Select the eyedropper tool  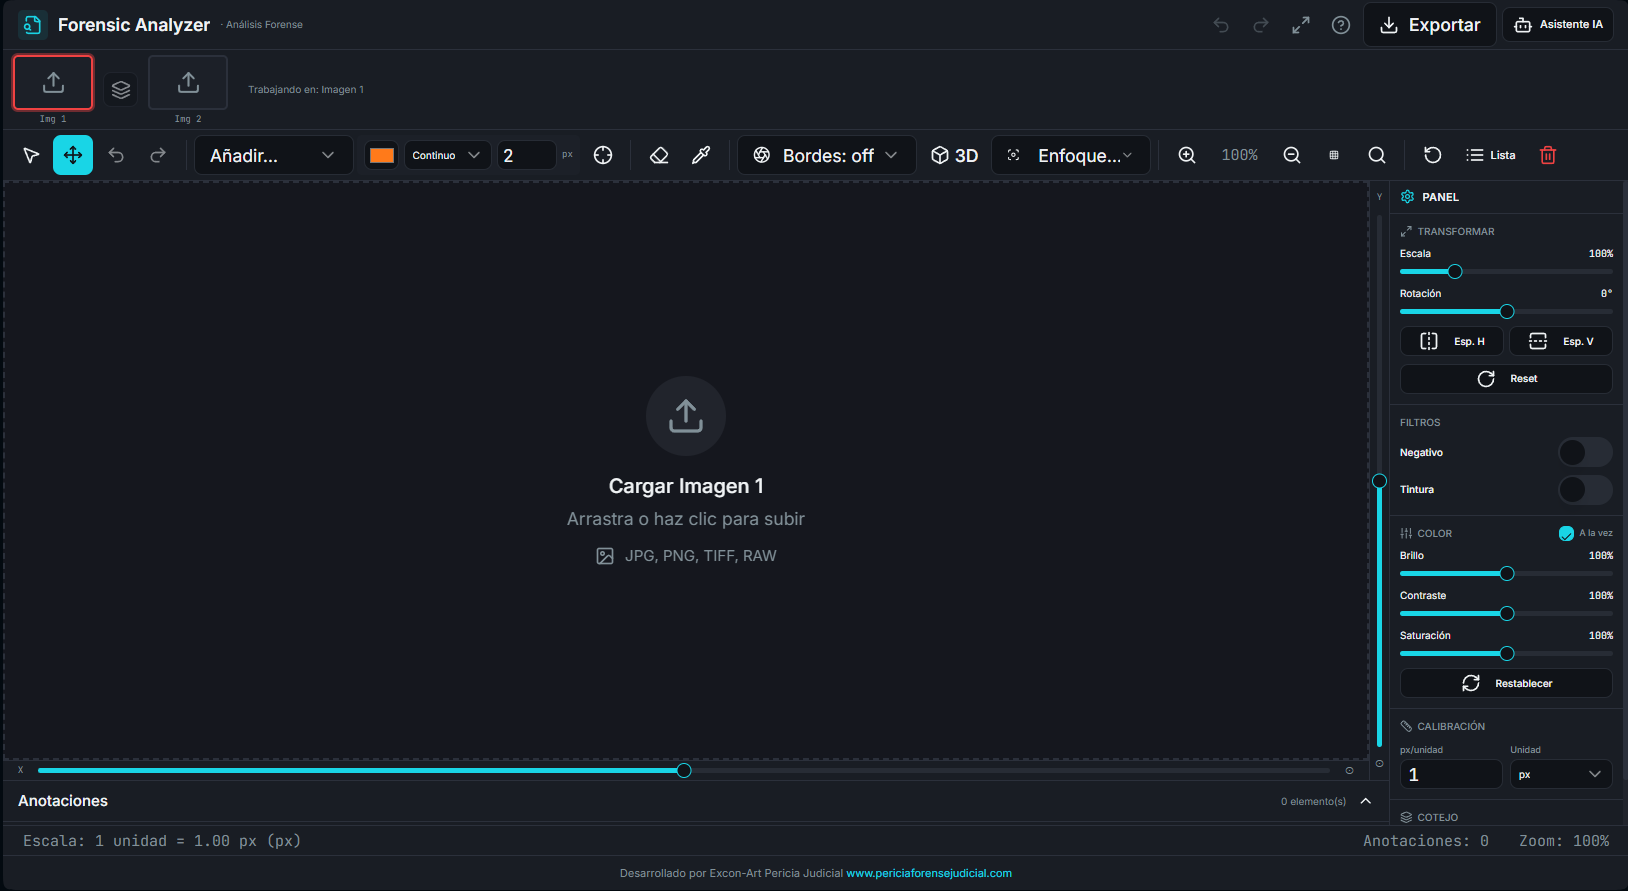[x=701, y=155]
